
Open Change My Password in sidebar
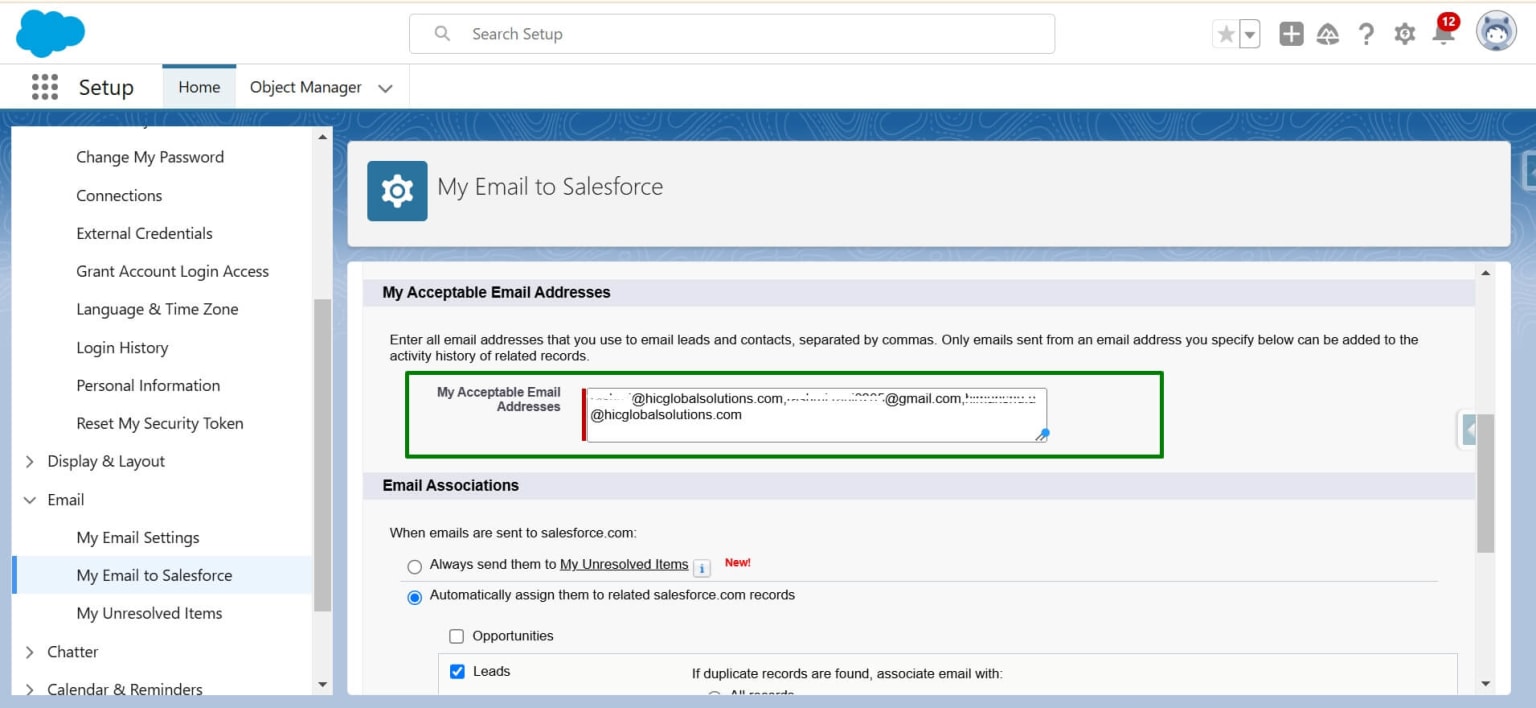coord(150,157)
